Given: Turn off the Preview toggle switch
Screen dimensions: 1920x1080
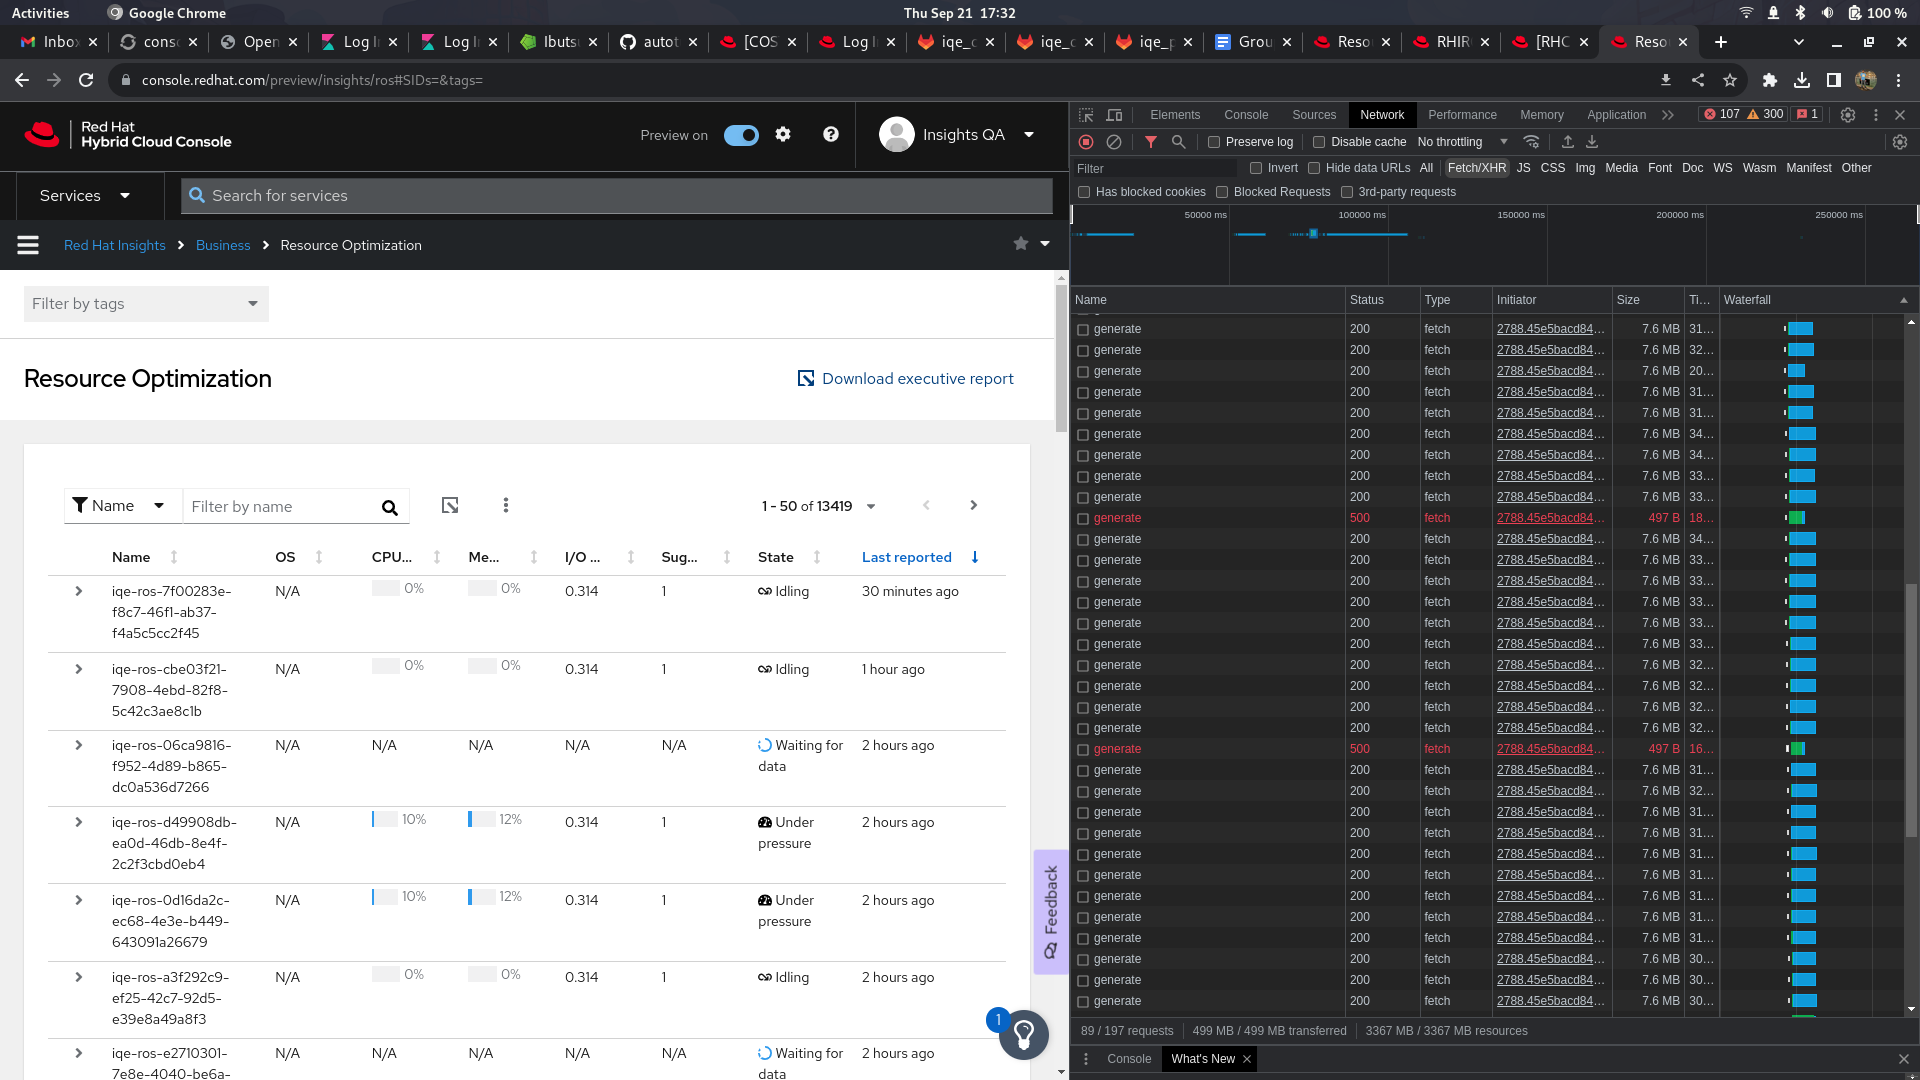Looking at the screenshot, I should [741, 135].
